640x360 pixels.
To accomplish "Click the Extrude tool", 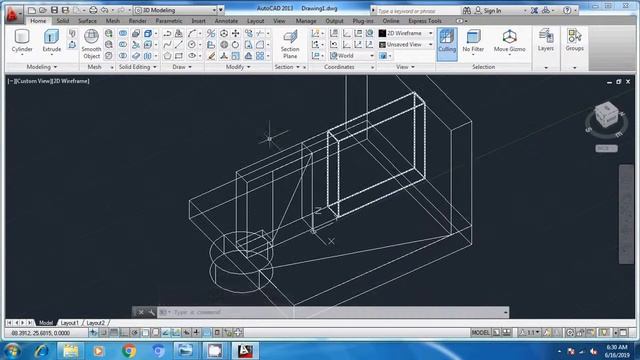I will click(x=51, y=41).
